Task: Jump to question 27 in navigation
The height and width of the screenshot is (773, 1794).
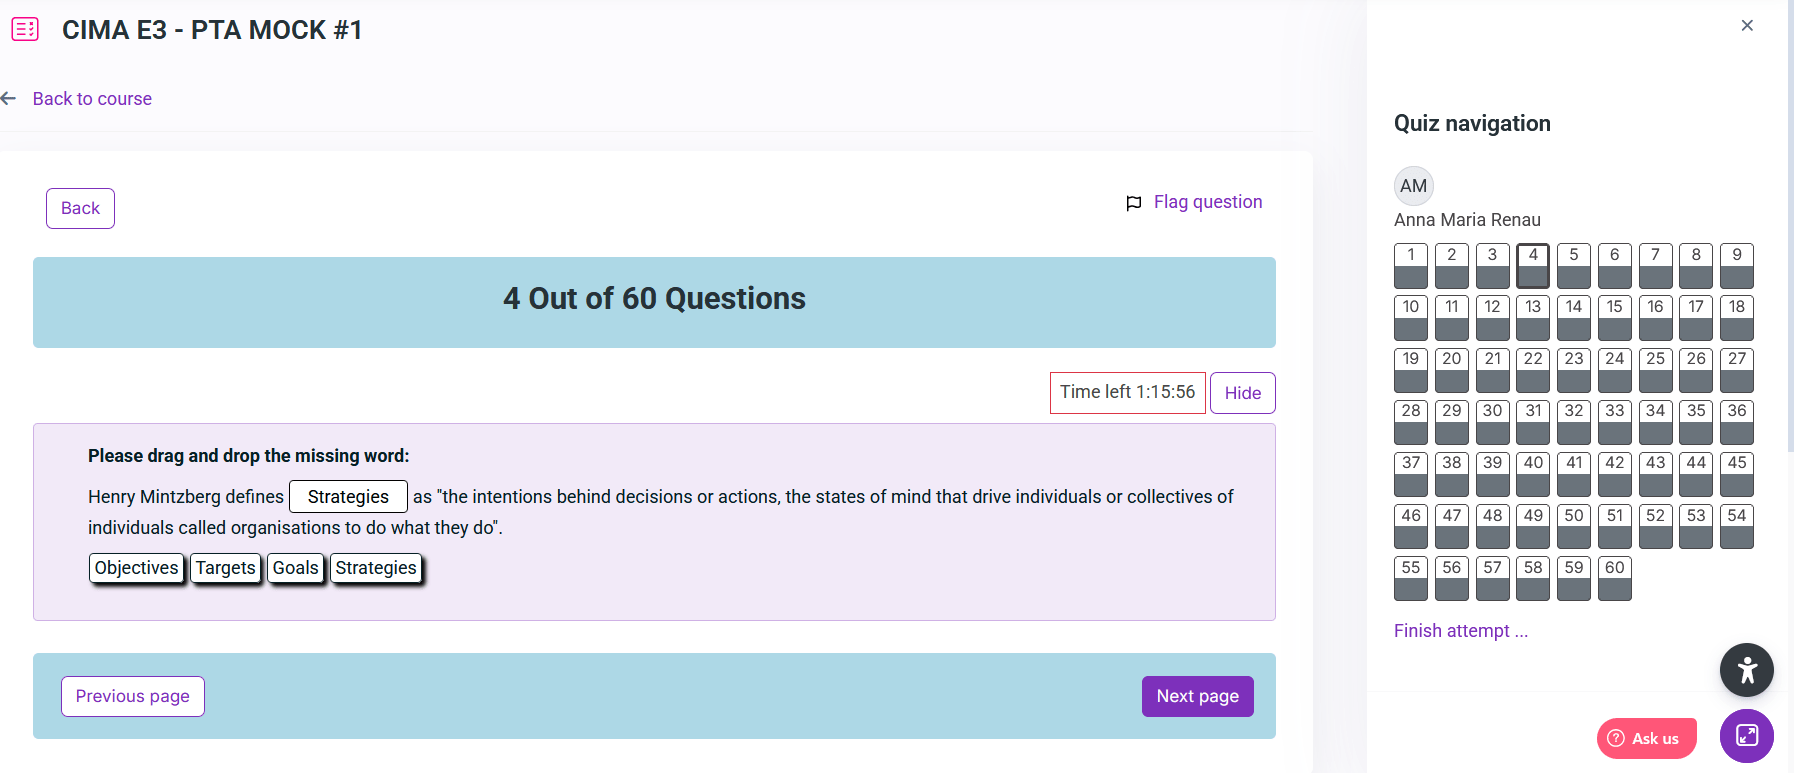Action: pyautogui.click(x=1736, y=369)
